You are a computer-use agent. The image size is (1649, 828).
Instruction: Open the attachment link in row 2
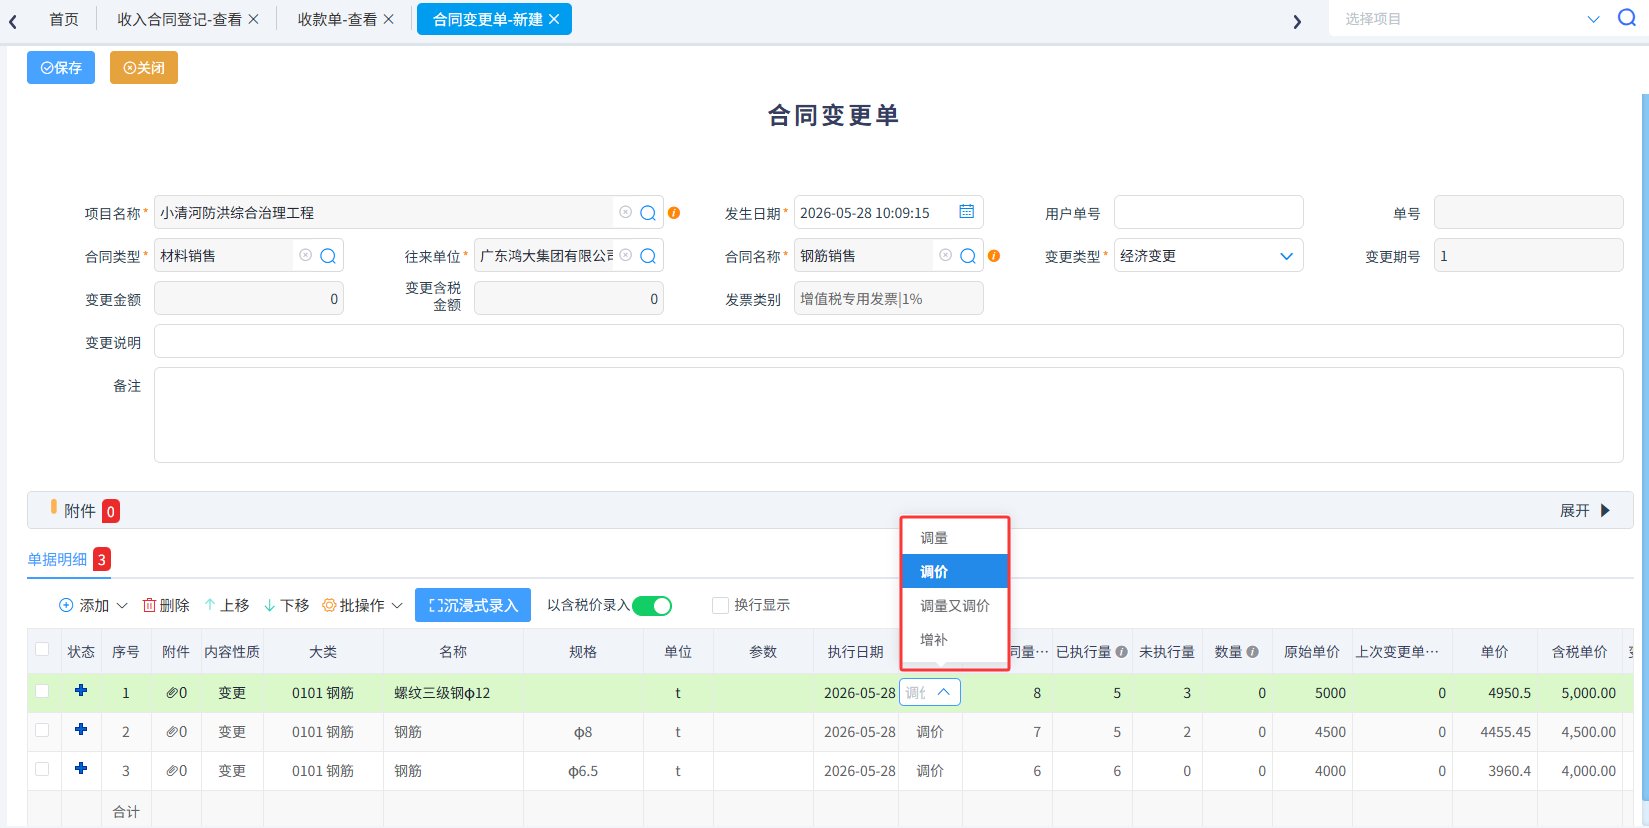(x=176, y=732)
